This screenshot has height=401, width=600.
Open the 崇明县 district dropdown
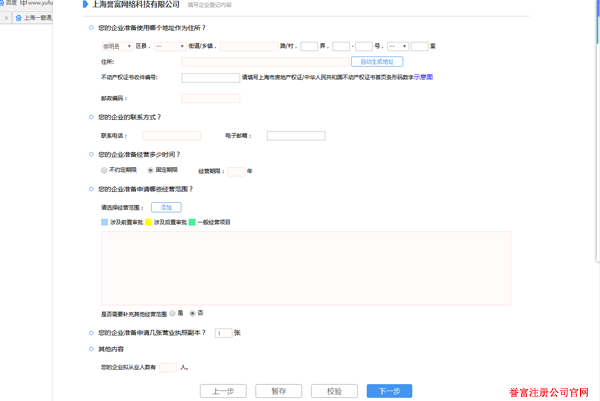click(x=115, y=46)
